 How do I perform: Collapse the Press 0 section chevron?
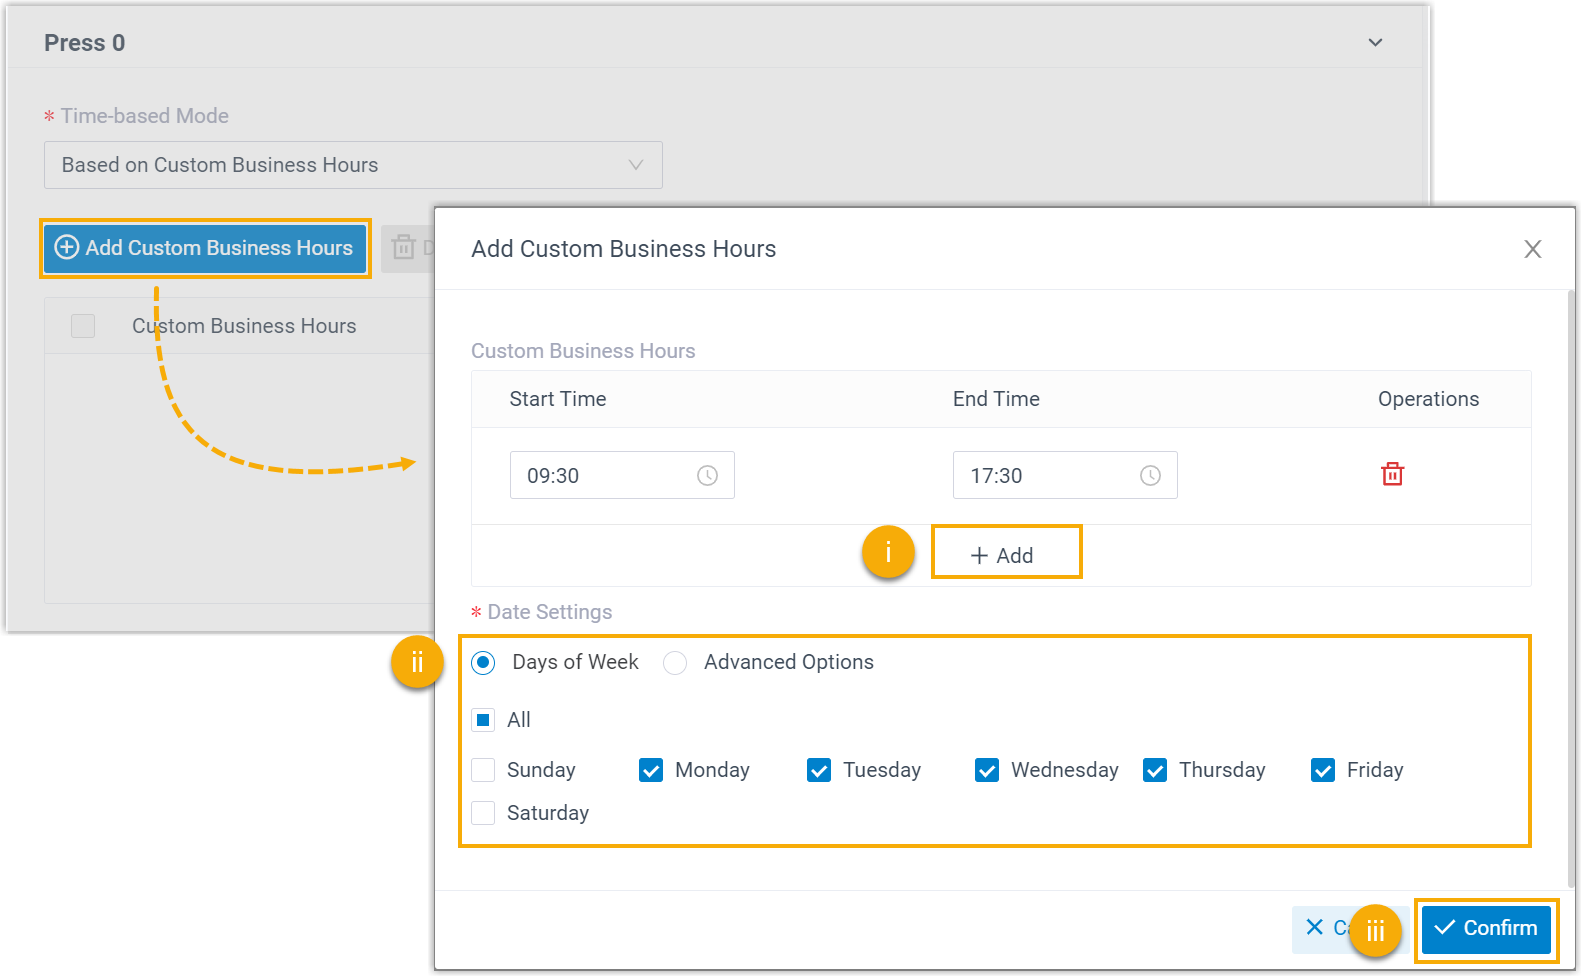(1375, 43)
